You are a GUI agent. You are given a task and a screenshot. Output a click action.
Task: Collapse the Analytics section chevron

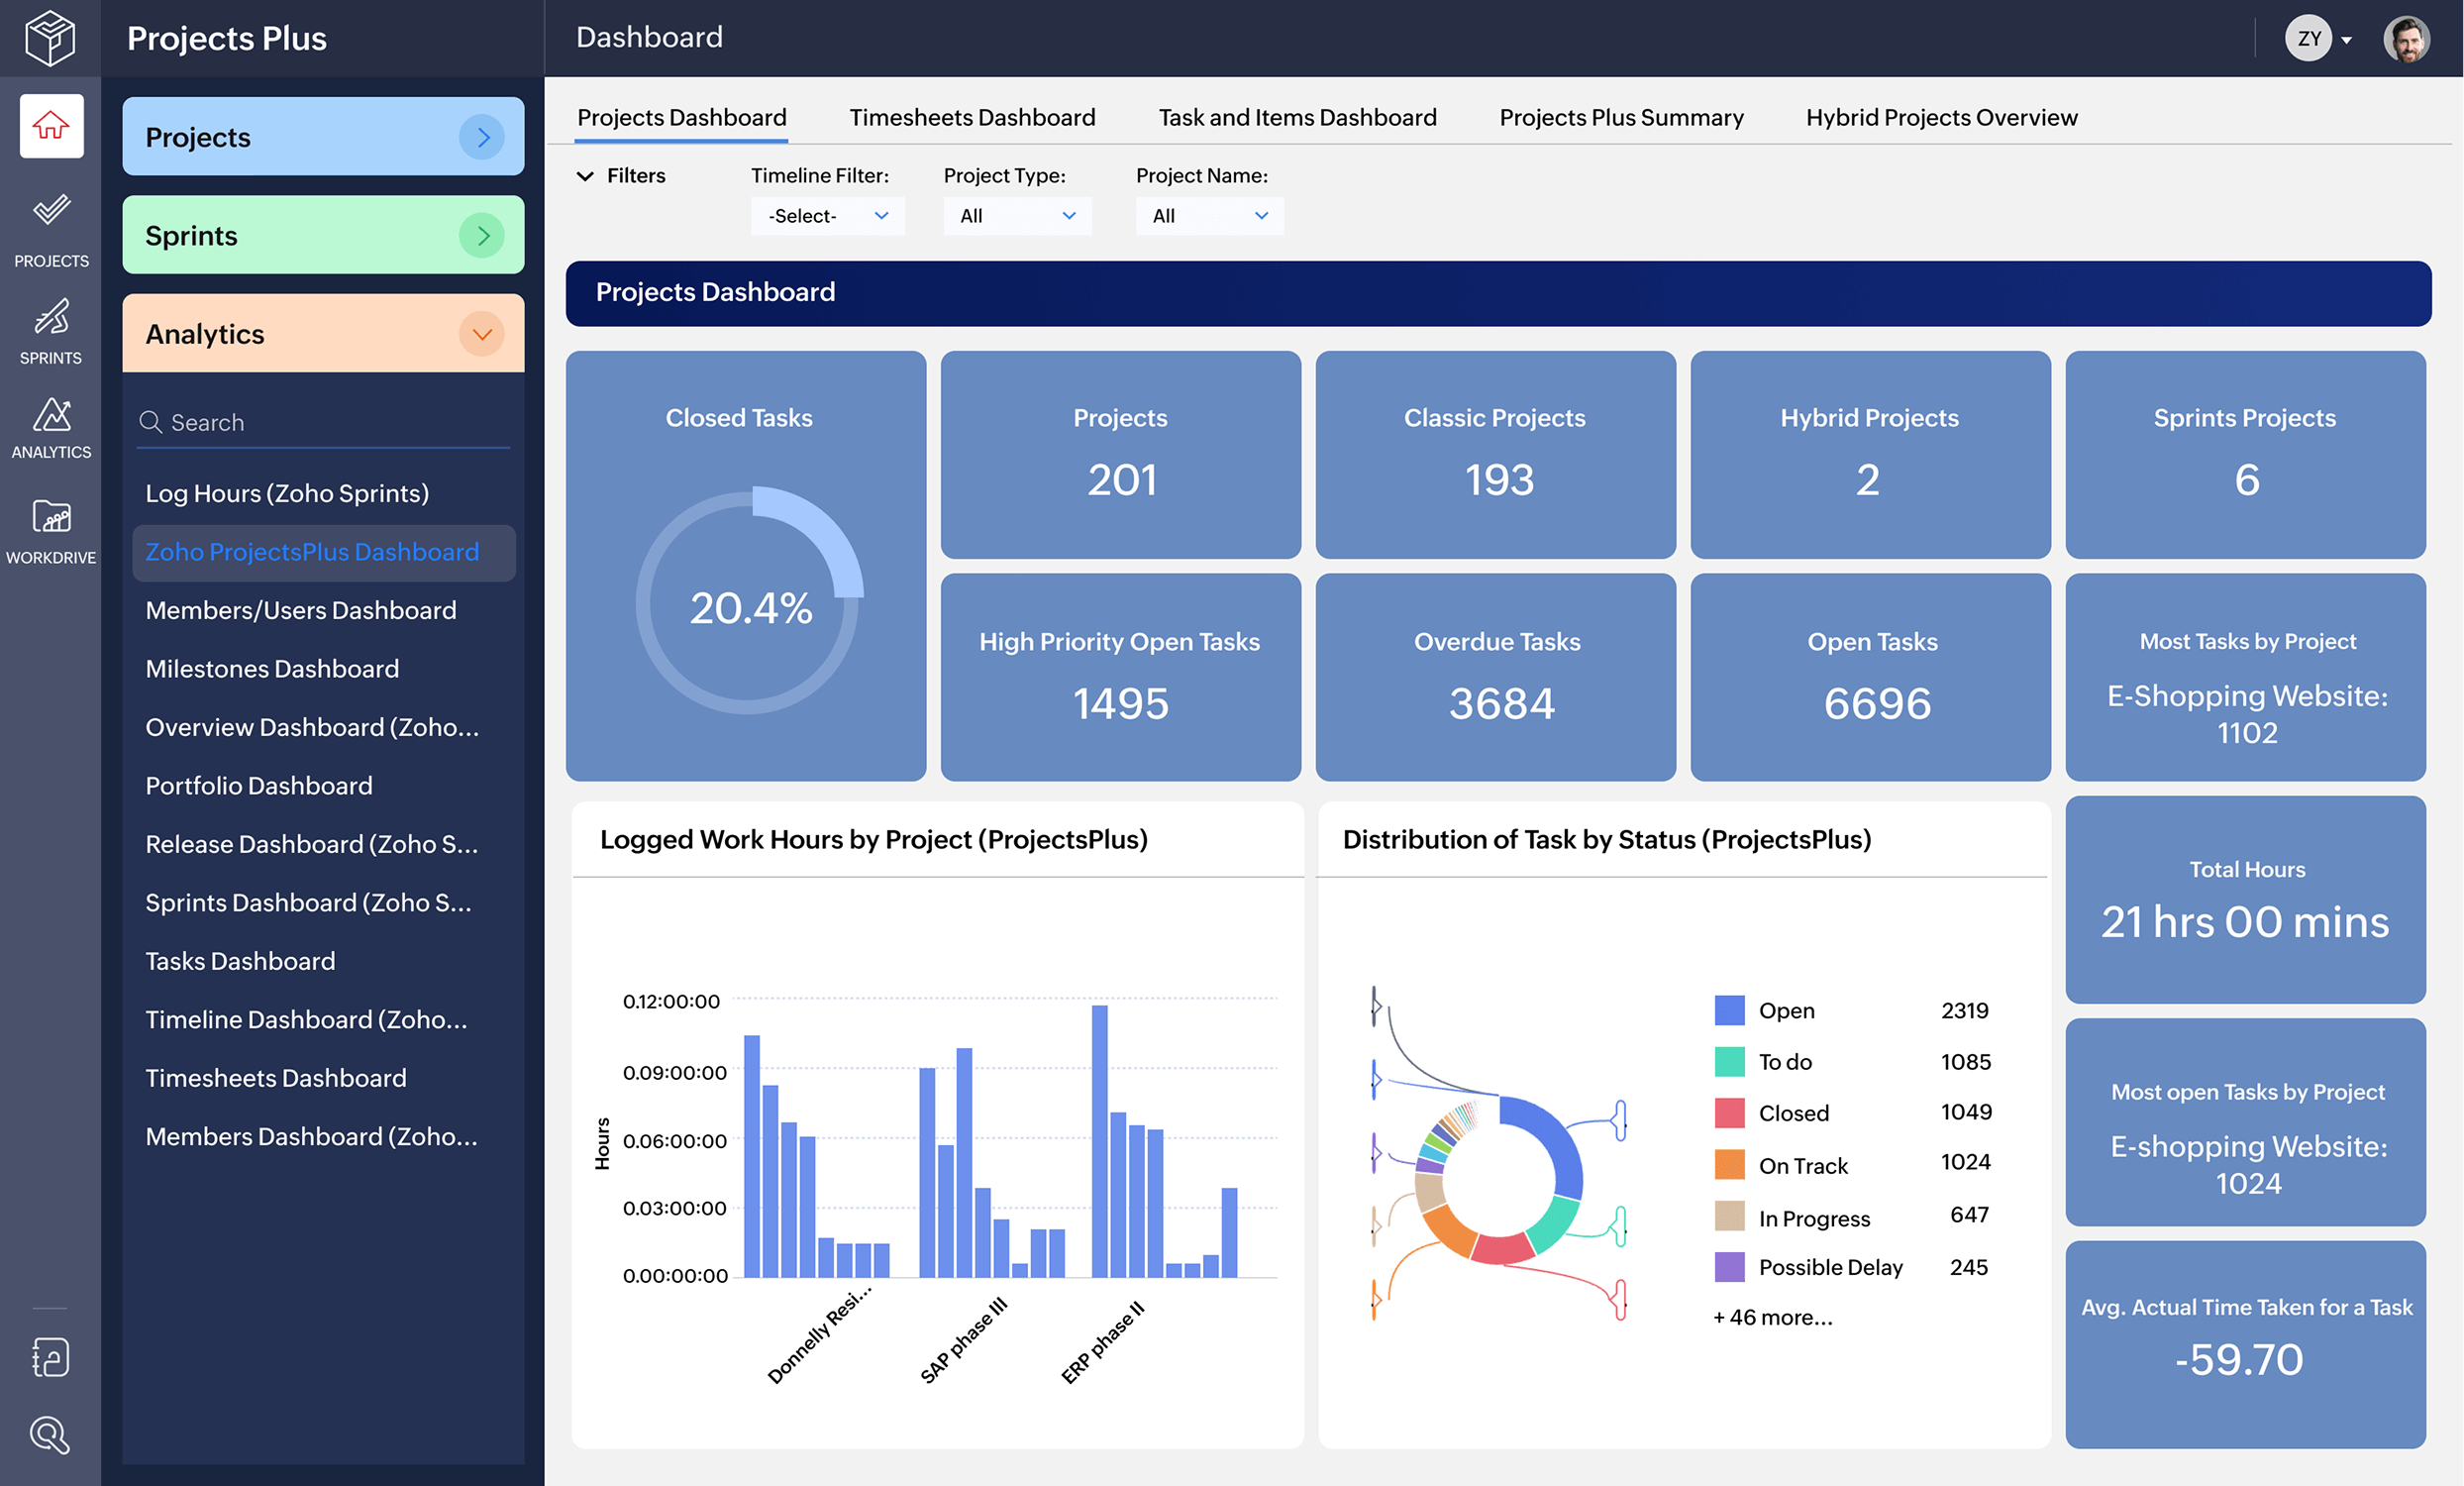coord(483,334)
